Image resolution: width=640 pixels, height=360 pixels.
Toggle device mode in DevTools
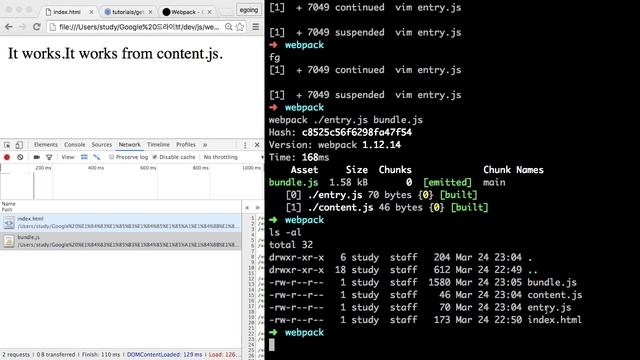19,145
